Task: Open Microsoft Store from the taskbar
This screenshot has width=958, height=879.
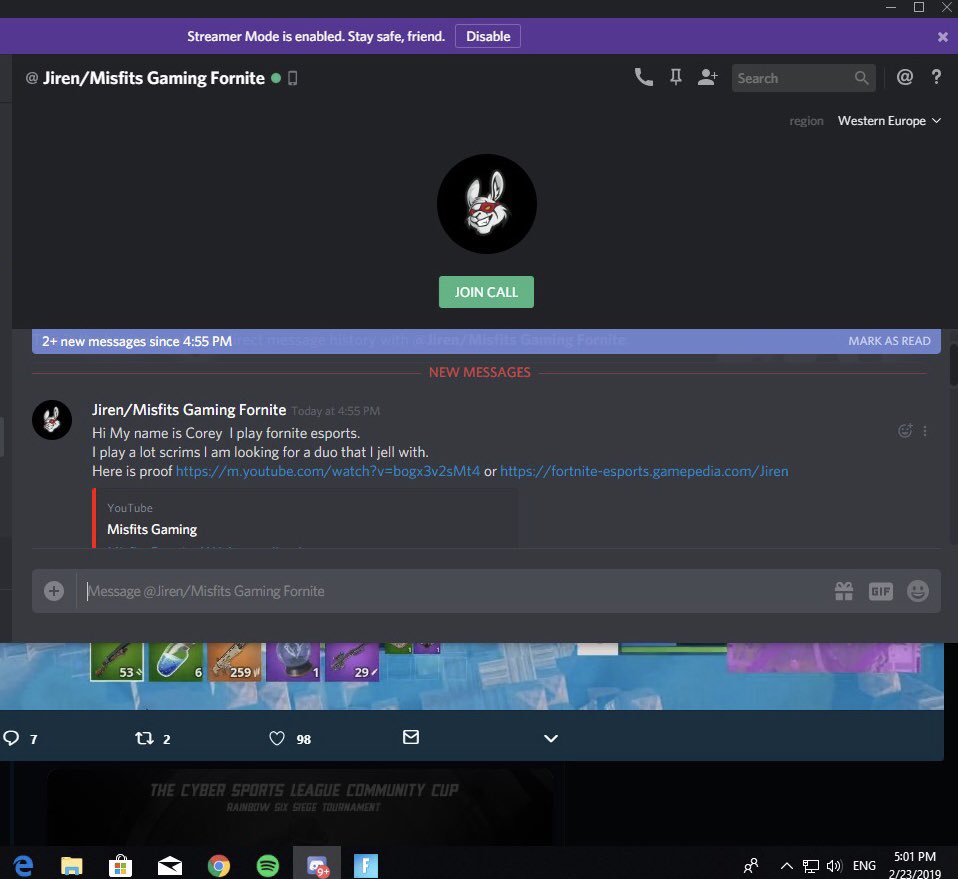Action: 120,865
